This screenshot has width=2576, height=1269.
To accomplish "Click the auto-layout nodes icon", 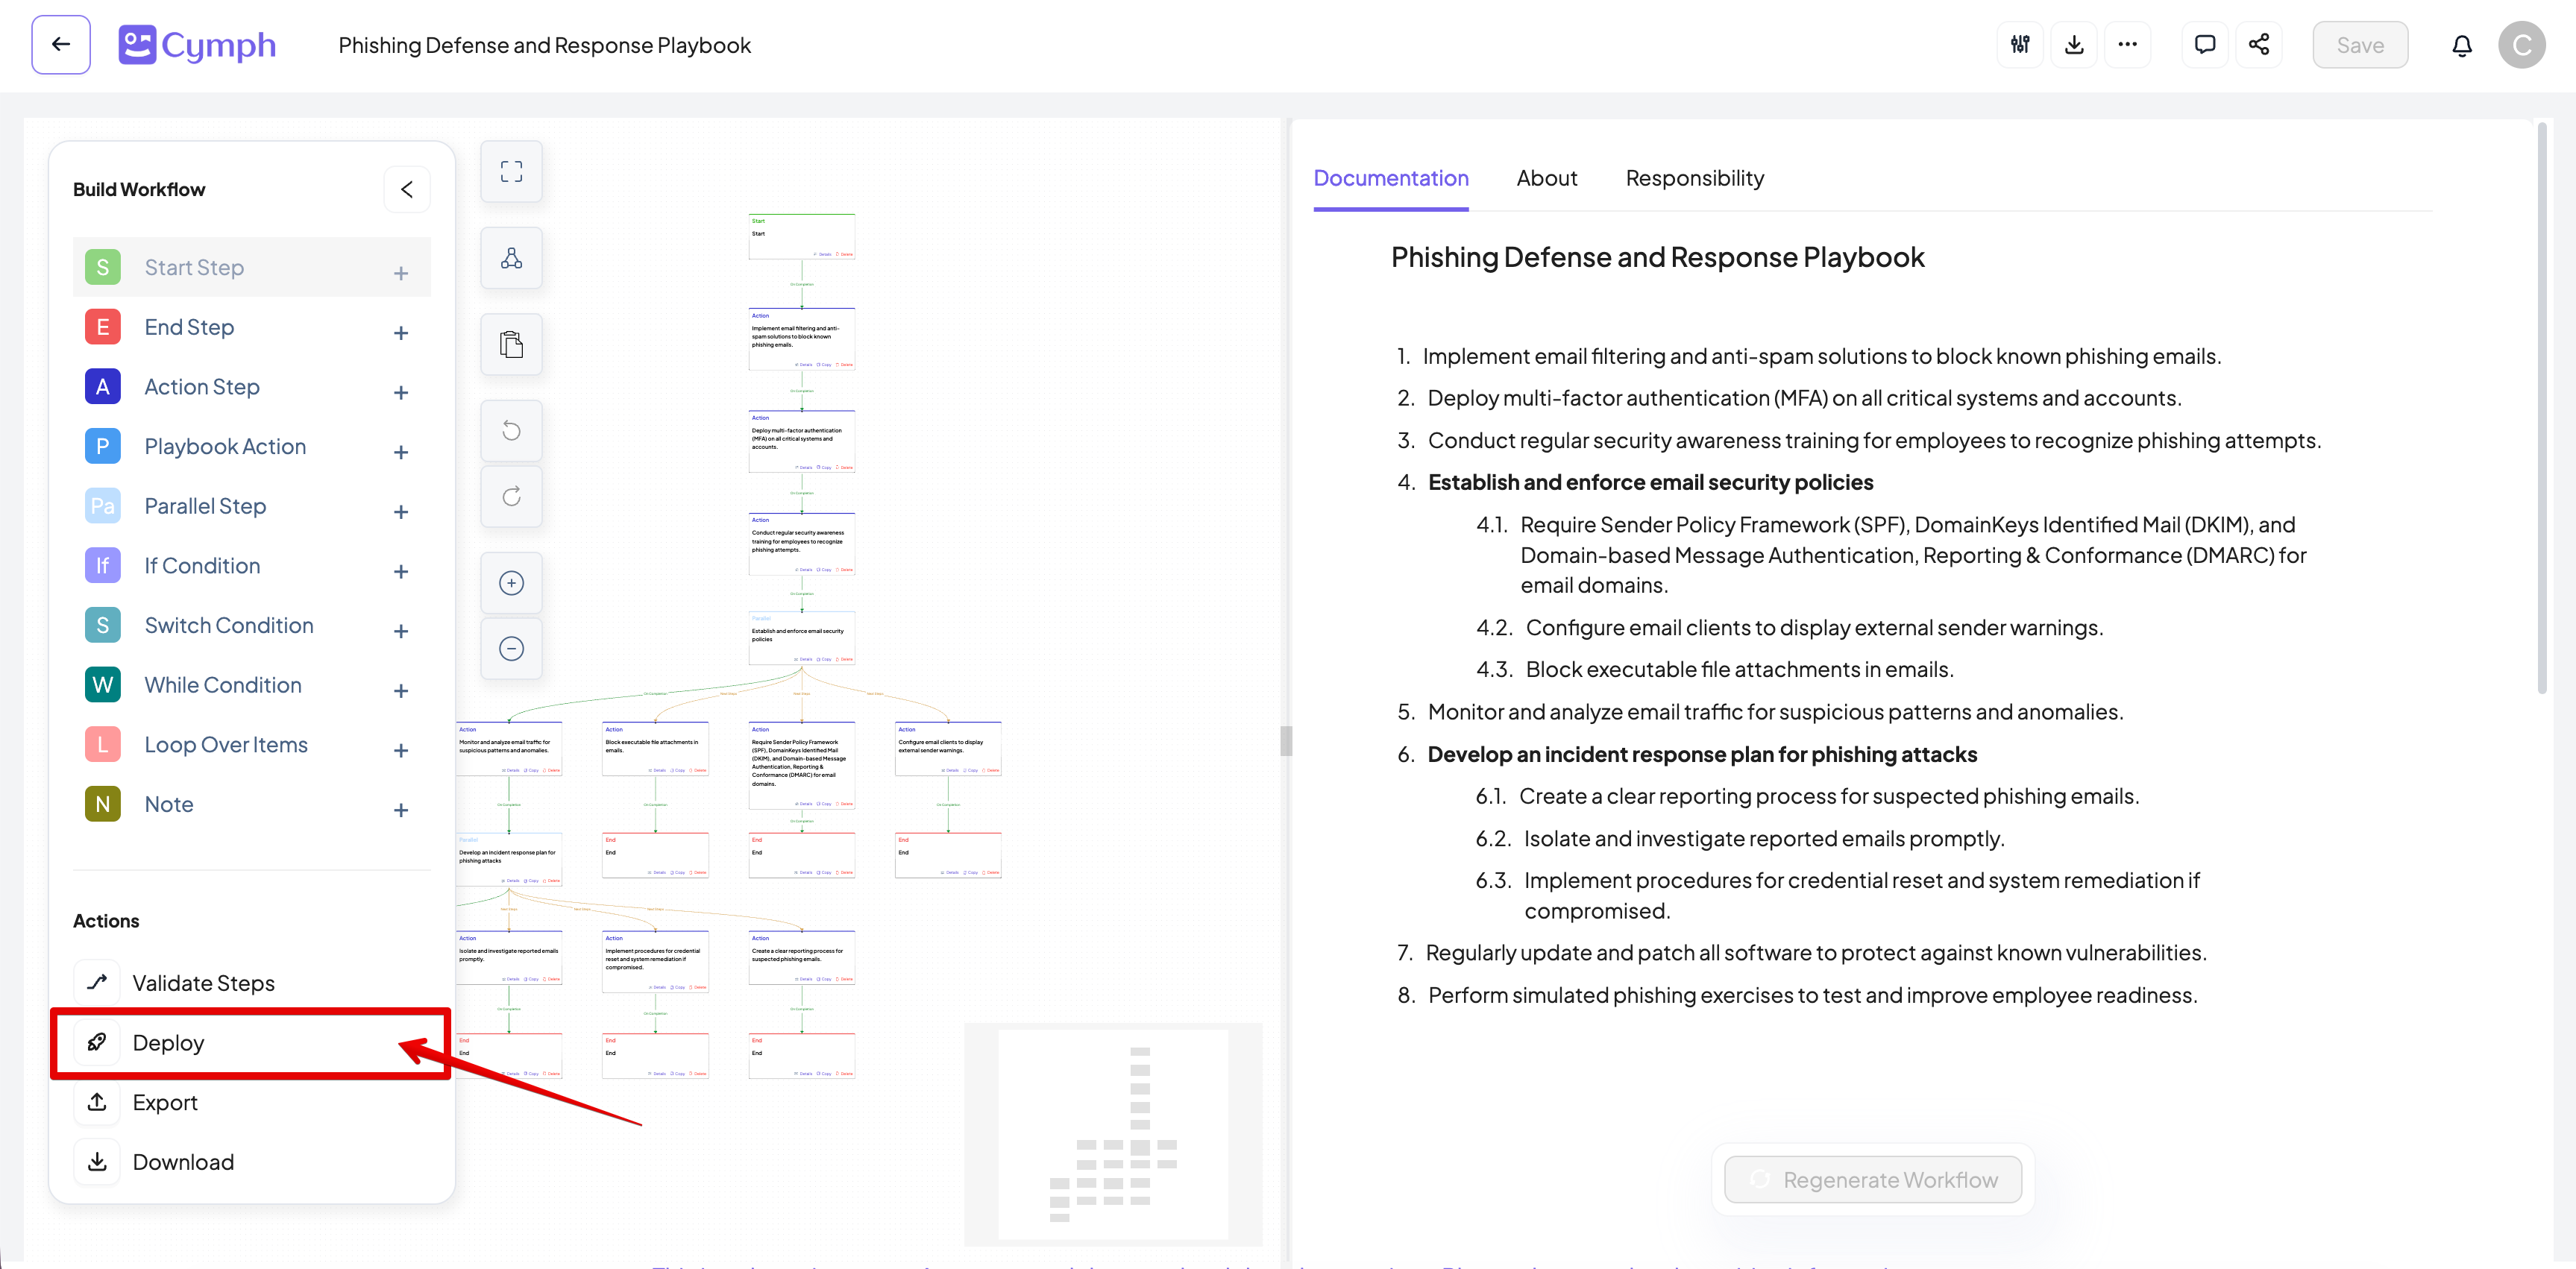I will click(511, 258).
